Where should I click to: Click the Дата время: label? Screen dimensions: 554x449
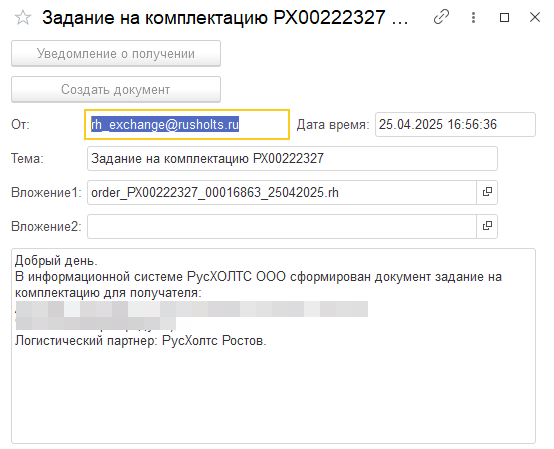click(x=333, y=125)
